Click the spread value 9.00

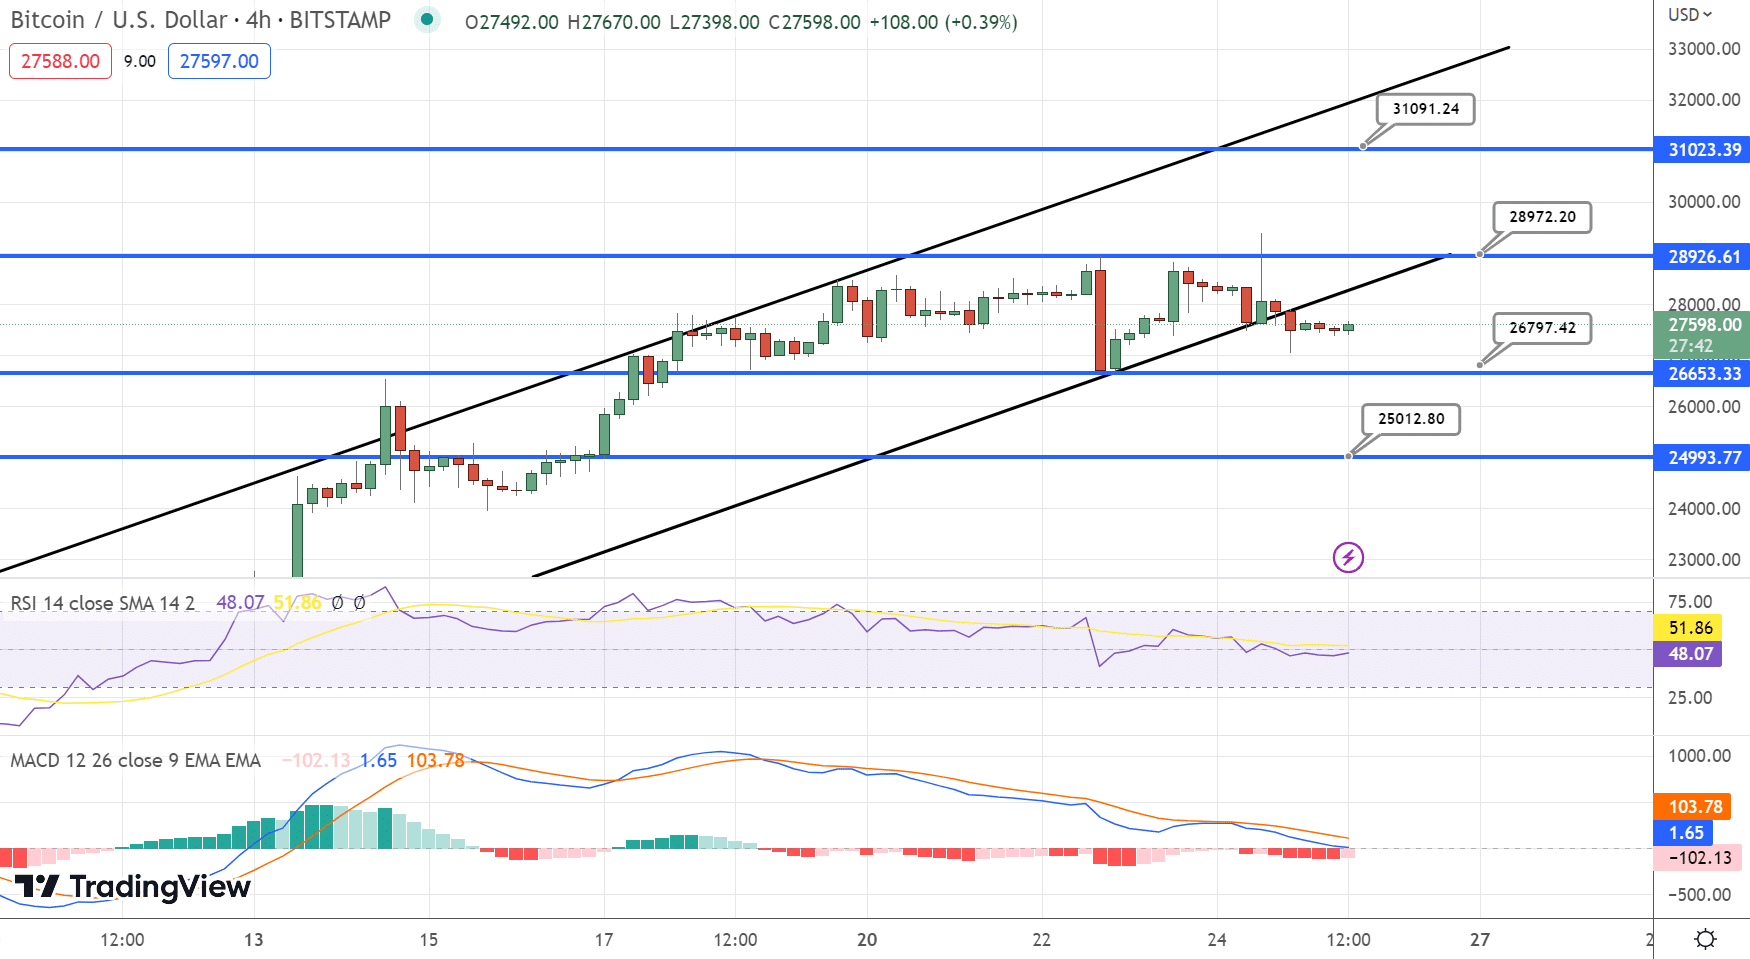click(140, 61)
